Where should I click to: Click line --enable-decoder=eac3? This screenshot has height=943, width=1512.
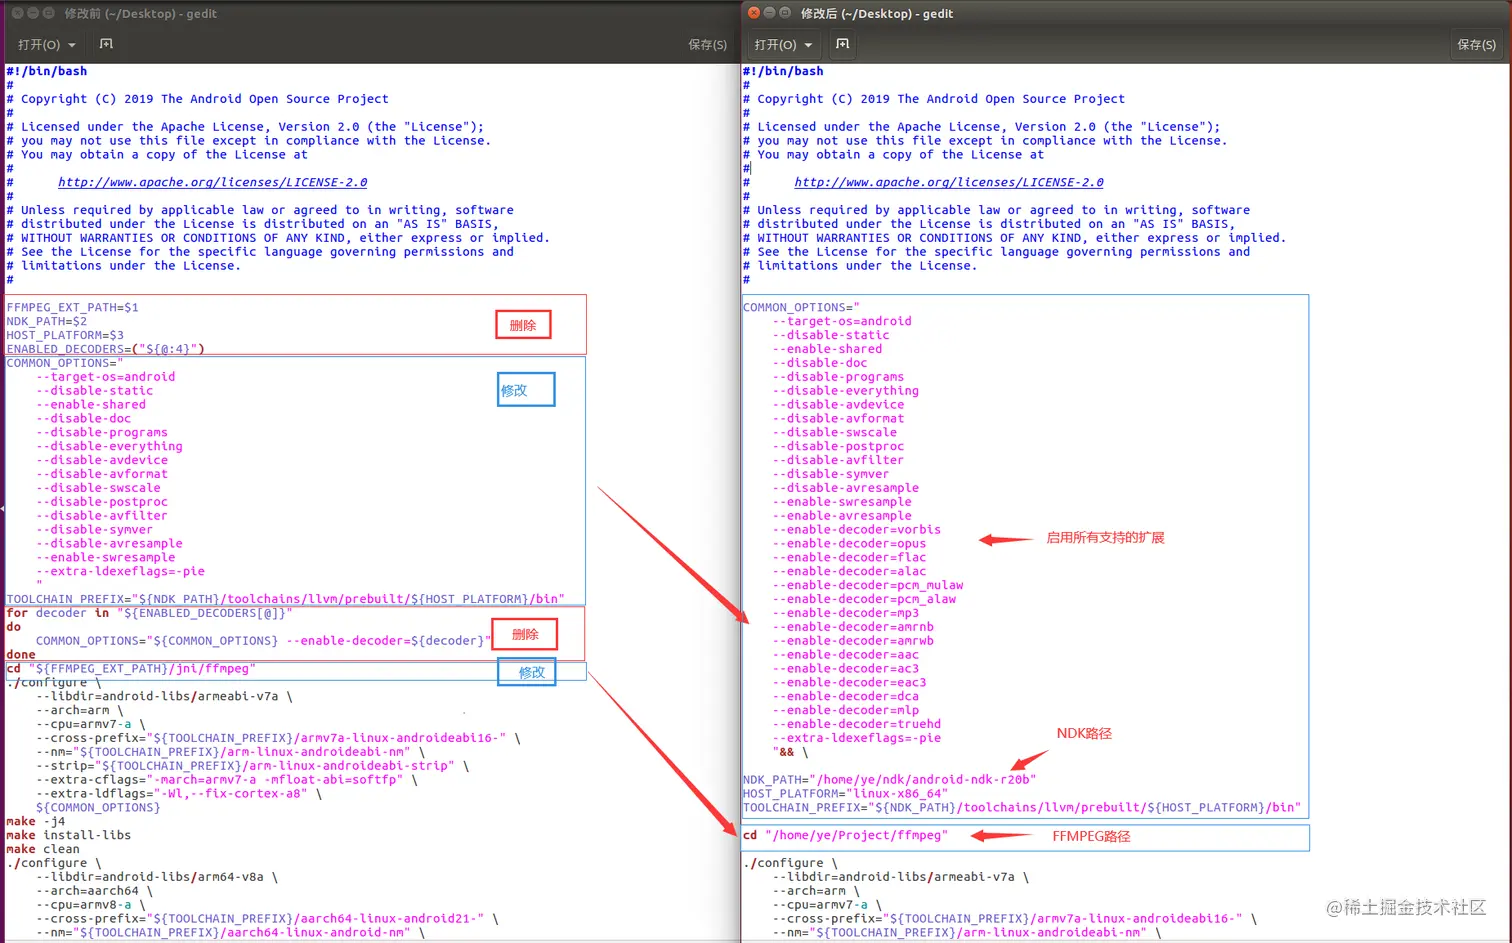tap(849, 683)
